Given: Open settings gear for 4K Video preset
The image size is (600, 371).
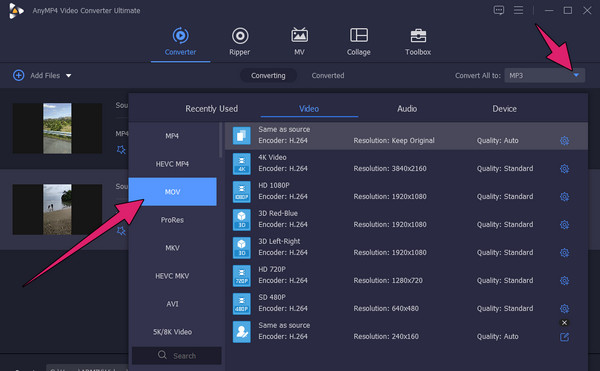Looking at the screenshot, I should point(564,169).
